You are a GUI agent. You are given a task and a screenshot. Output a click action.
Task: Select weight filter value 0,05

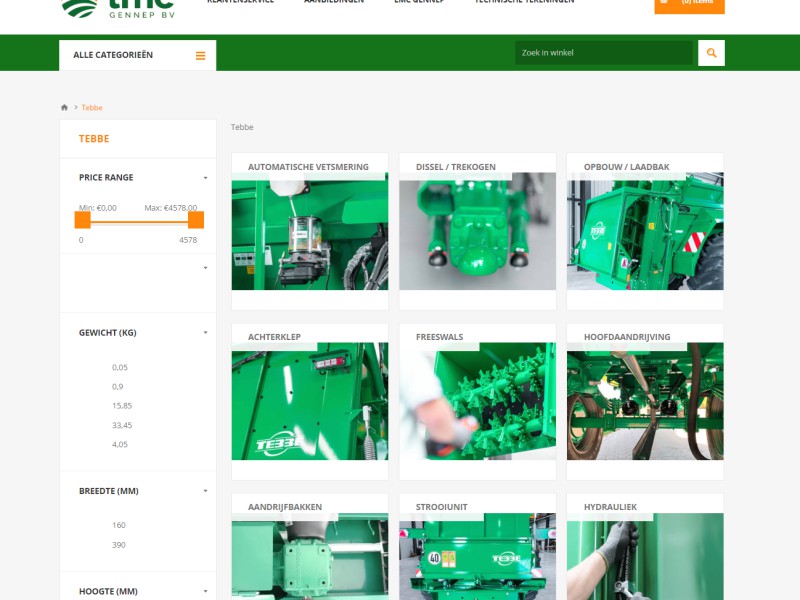tap(120, 367)
